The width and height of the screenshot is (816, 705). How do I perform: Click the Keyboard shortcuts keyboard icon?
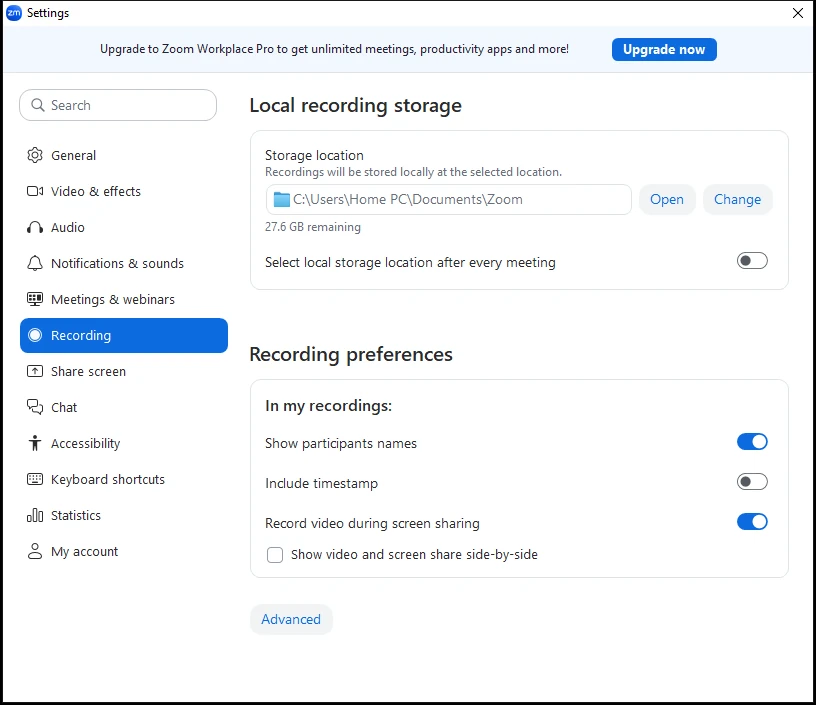pos(35,479)
